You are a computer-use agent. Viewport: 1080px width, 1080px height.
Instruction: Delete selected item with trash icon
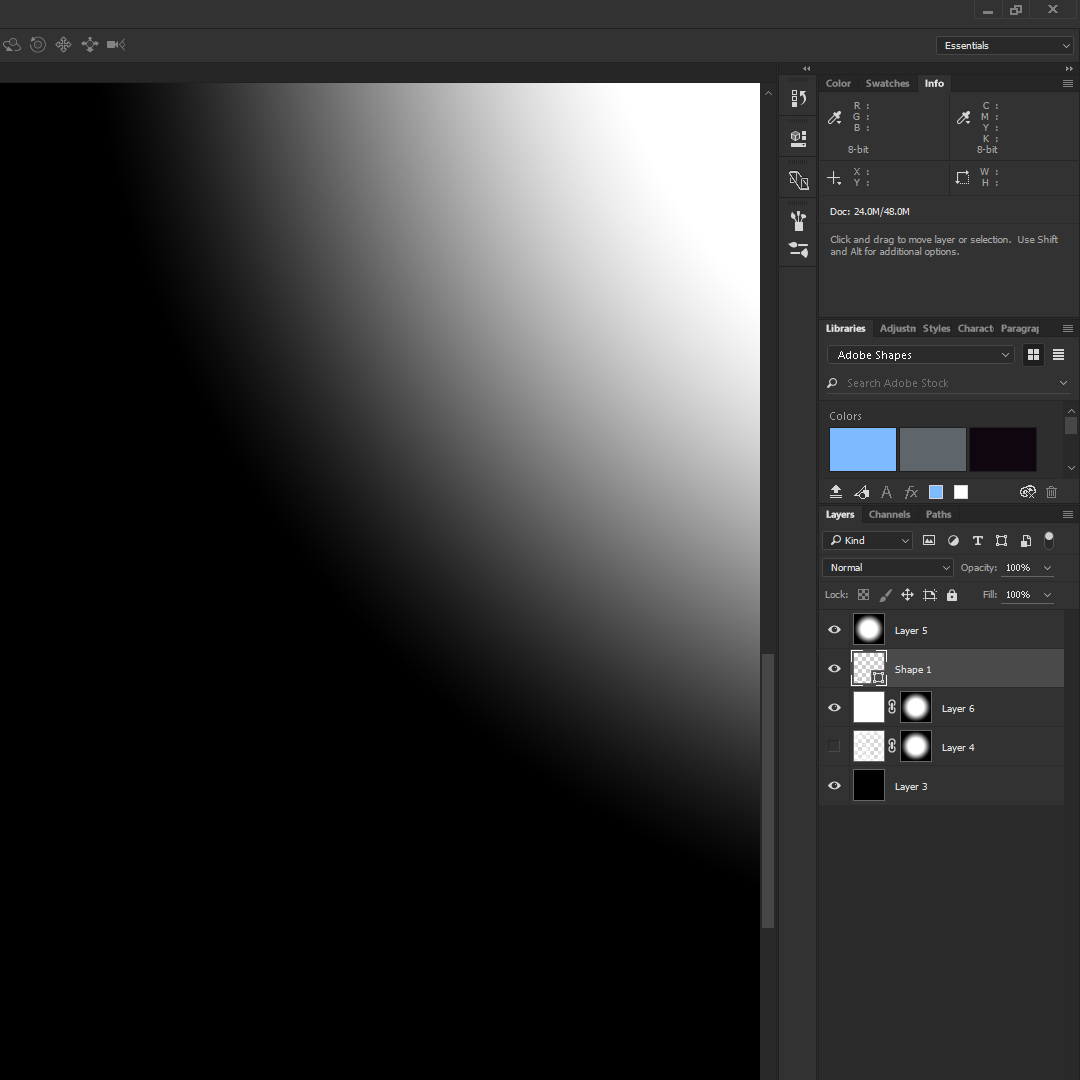[1051, 492]
